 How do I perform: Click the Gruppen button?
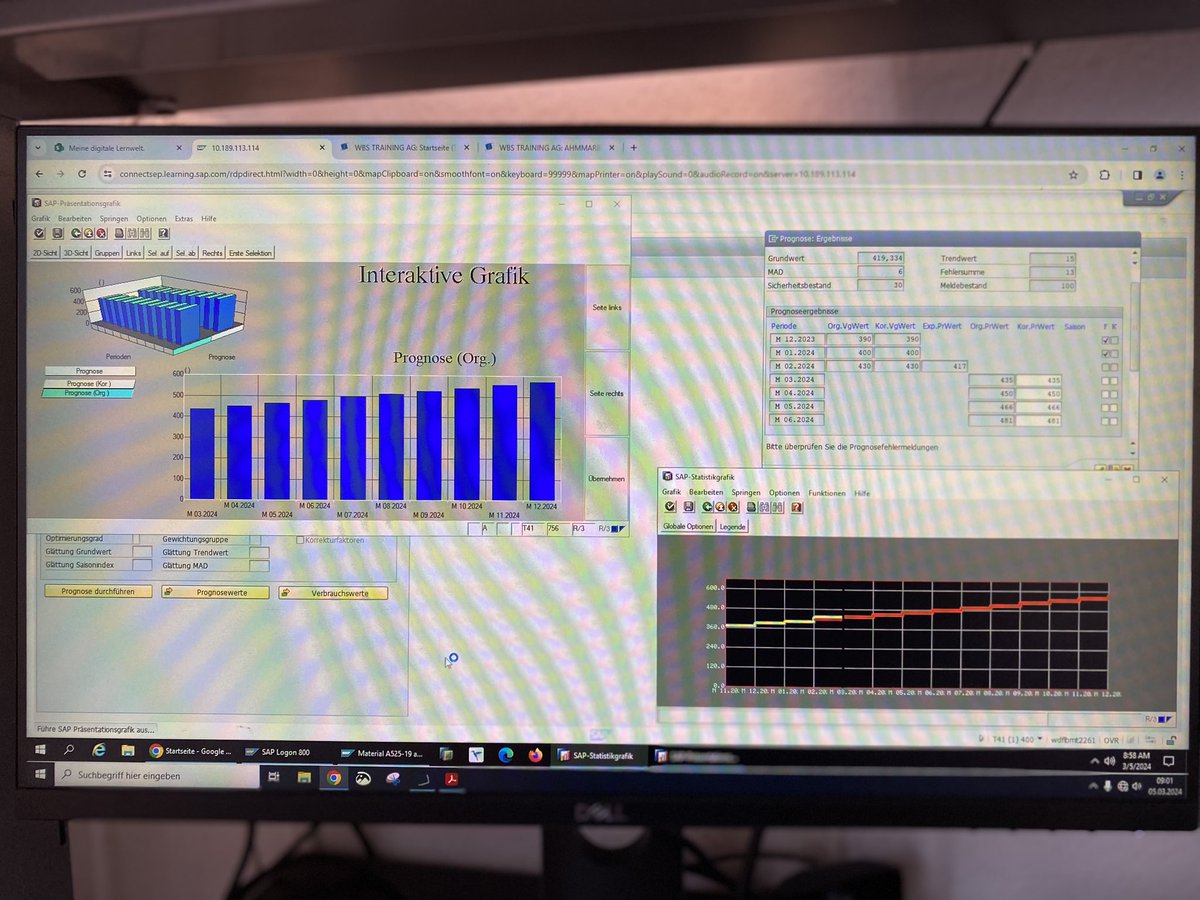tap(107, 253)
